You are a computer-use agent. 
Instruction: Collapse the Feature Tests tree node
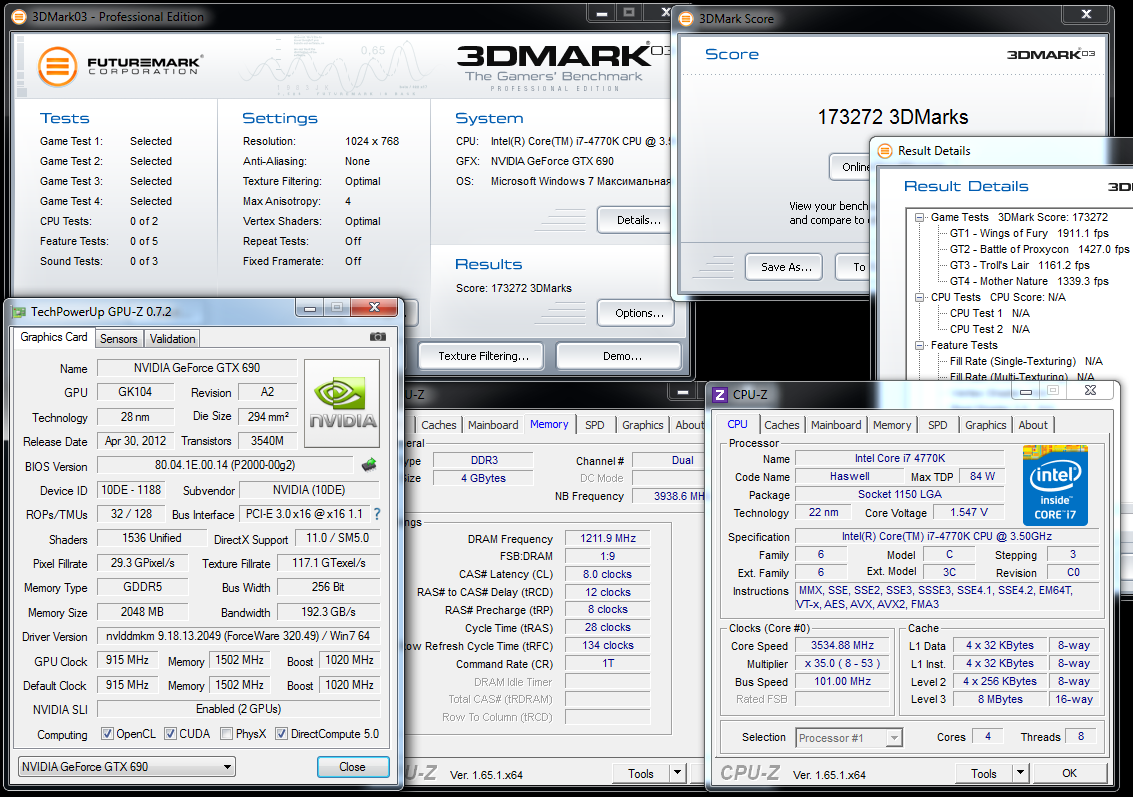pyautogui.click(x=919, y=345)
